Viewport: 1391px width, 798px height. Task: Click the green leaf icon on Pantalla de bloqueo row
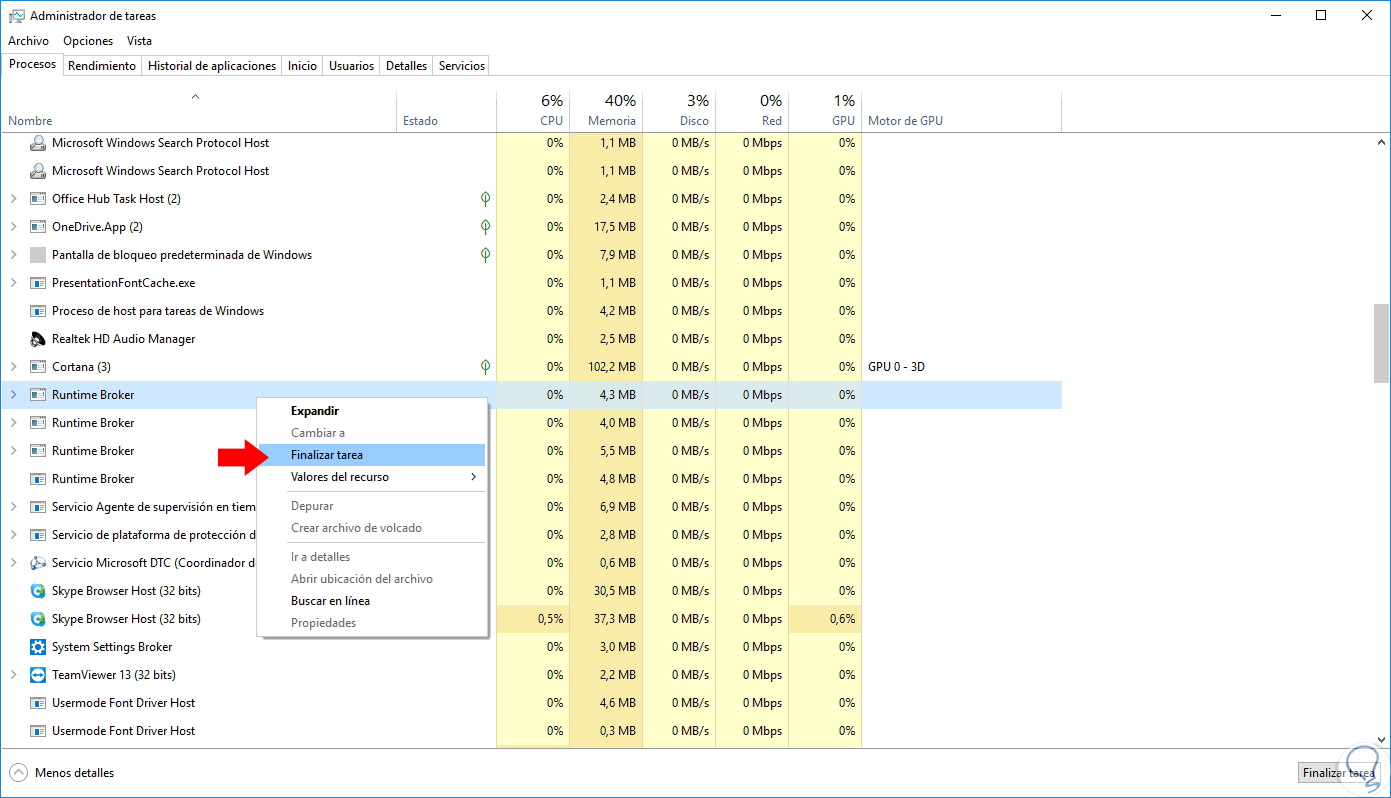point(485,255)
